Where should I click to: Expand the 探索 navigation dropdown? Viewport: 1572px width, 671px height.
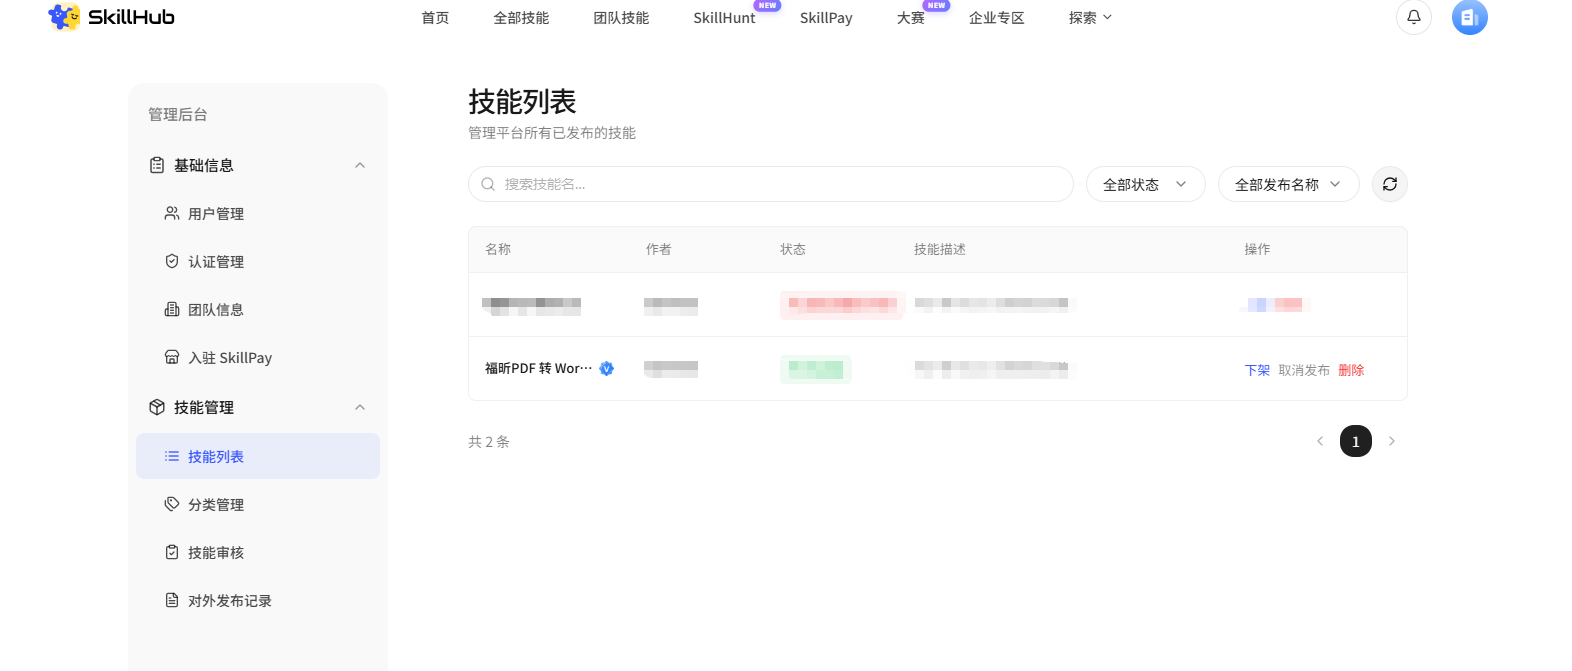coord(1090,18)
